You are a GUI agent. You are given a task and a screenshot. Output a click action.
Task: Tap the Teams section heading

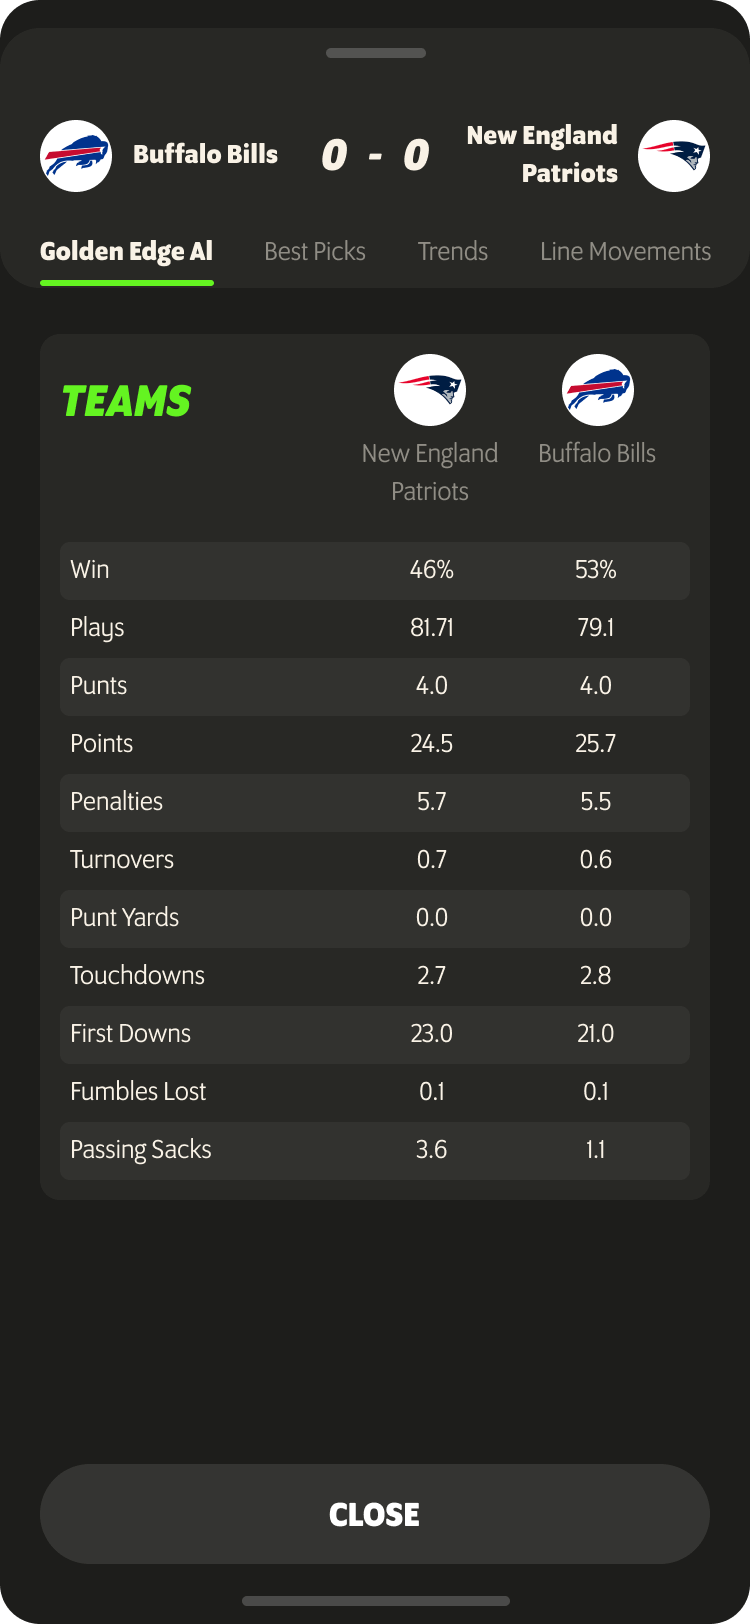tap(127, 402)
